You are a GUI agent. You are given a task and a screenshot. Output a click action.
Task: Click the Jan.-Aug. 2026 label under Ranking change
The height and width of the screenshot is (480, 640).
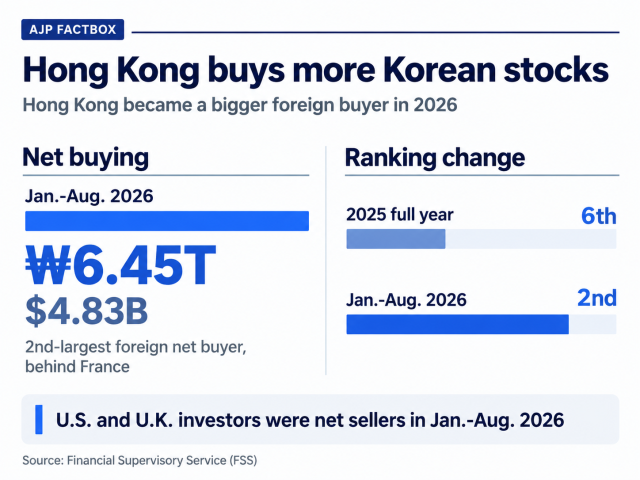(x=406, y=300)
